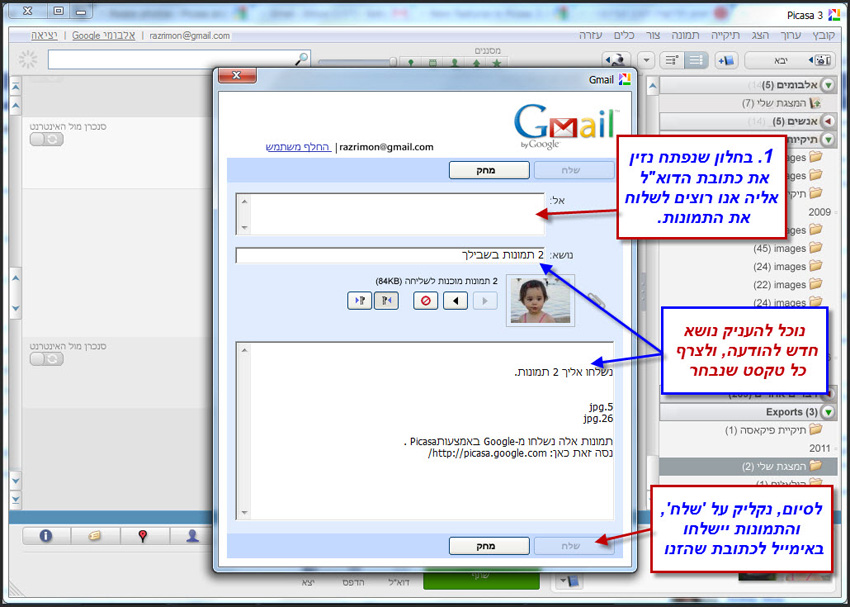This screenshot has width=850, height=607.
Task: Click the bottom מחק button in the Gmail dialog
Action: coord(489,546)
